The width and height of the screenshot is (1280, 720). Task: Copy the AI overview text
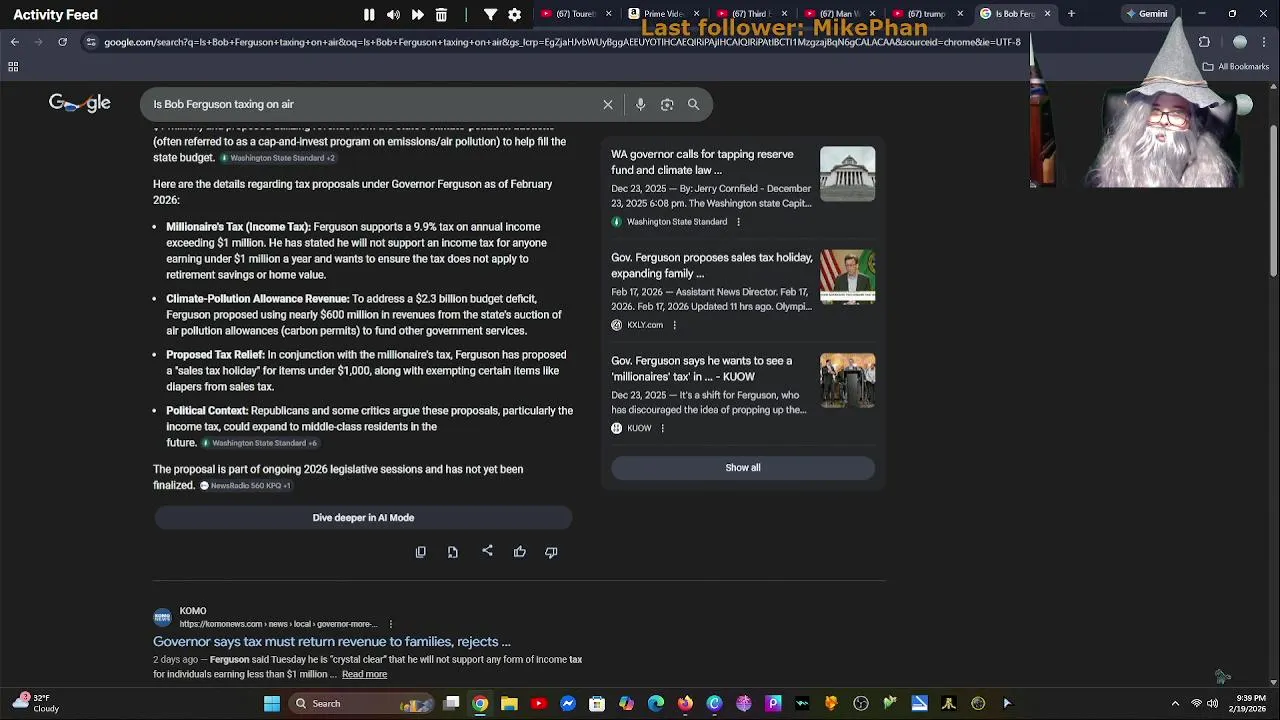421,552
